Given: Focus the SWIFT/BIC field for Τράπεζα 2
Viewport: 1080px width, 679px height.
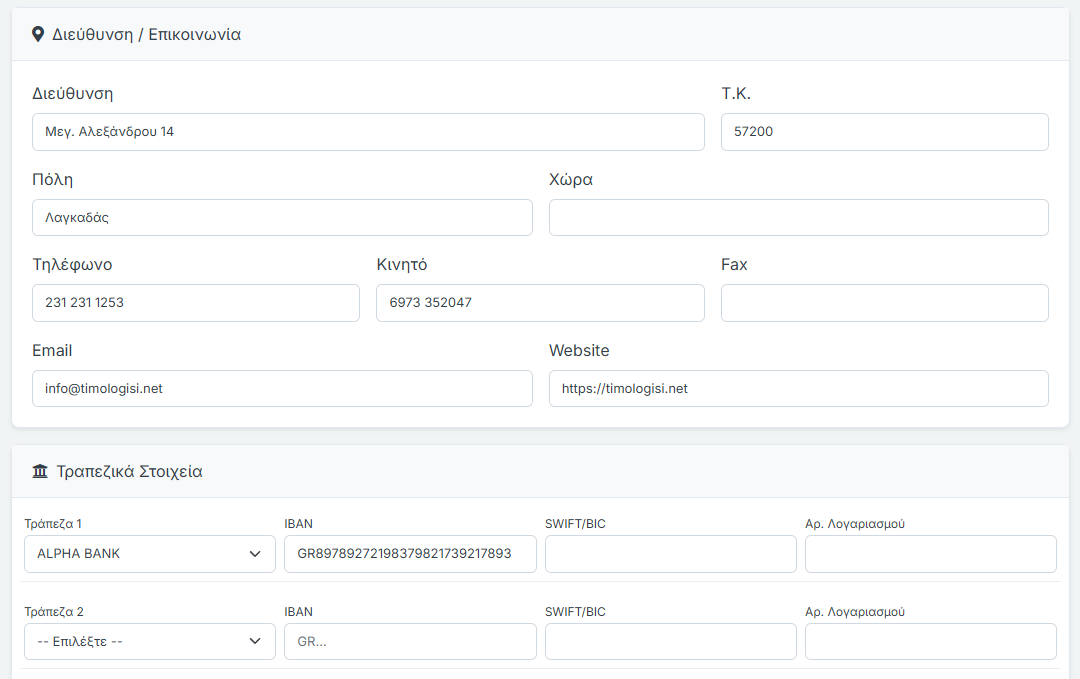Looking at the screenshot, I should (670, 642).
